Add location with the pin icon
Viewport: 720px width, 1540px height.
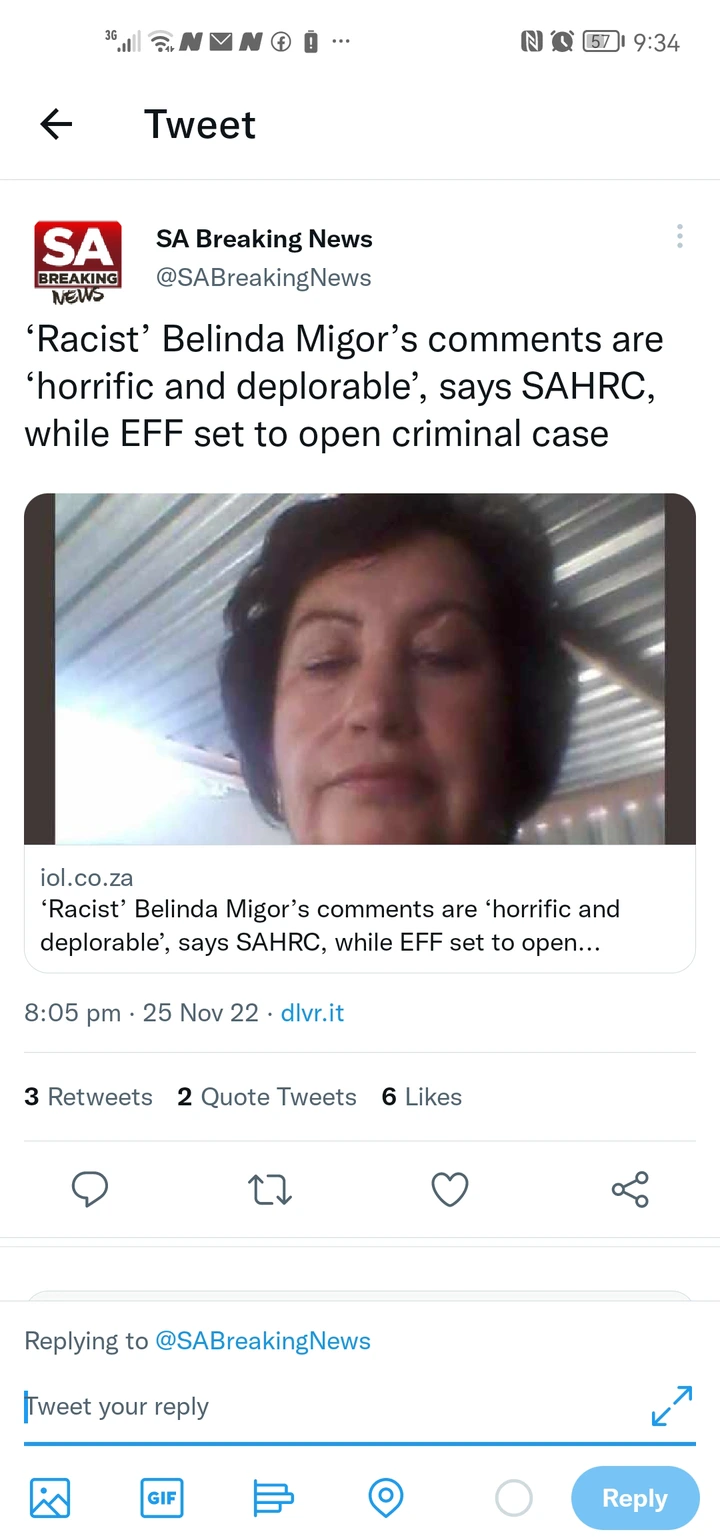pyautogui.click(x=386, y=1498)
